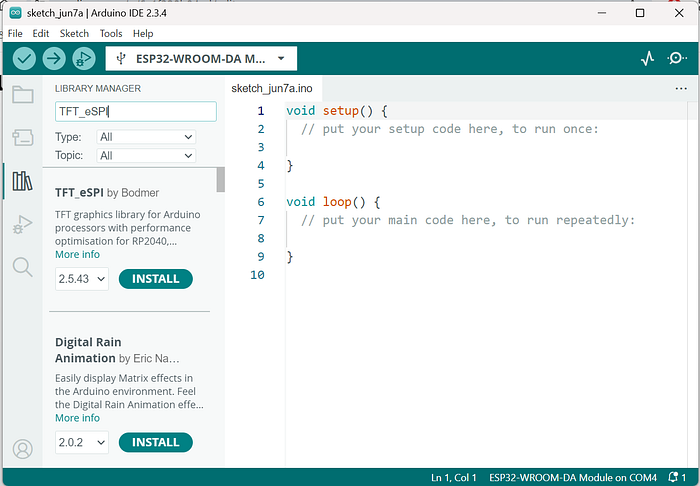
Task: Maximize the Arduino IDE window
Action: click(640, 13)
